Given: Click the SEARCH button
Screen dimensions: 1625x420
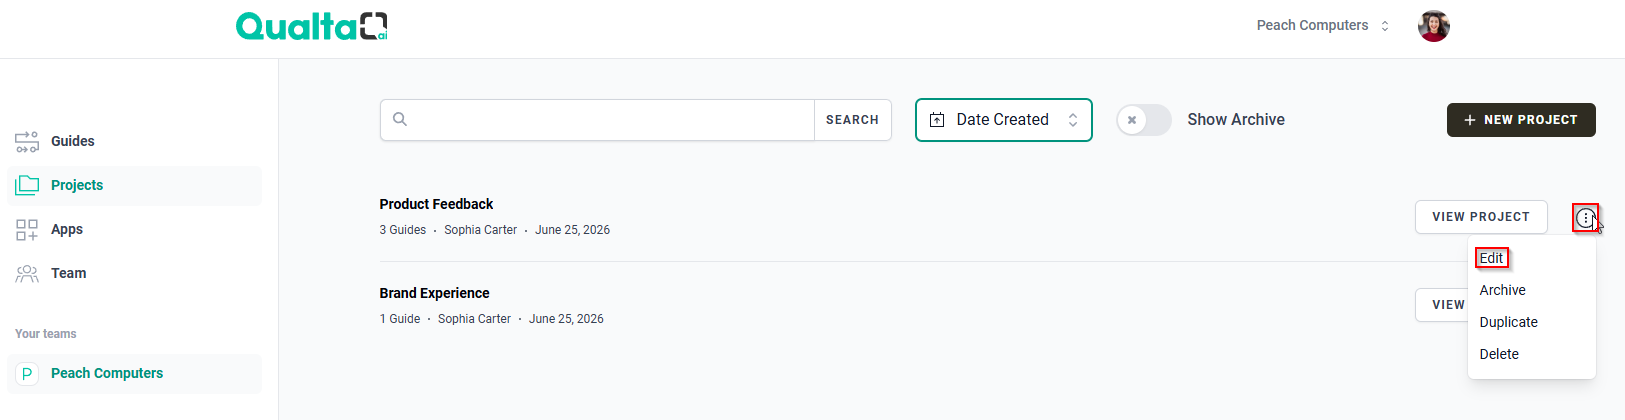Looking at the screenshot, I should click(852, 120).
